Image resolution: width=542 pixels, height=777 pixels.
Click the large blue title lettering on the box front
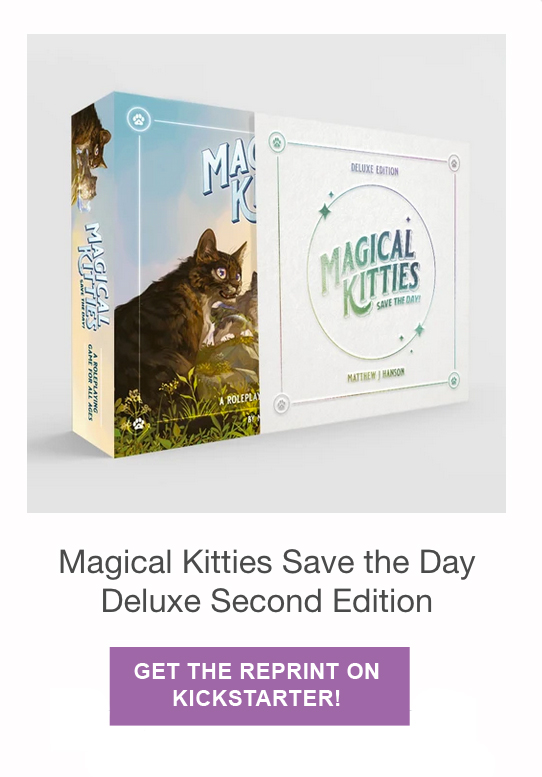tap(229, 182)
